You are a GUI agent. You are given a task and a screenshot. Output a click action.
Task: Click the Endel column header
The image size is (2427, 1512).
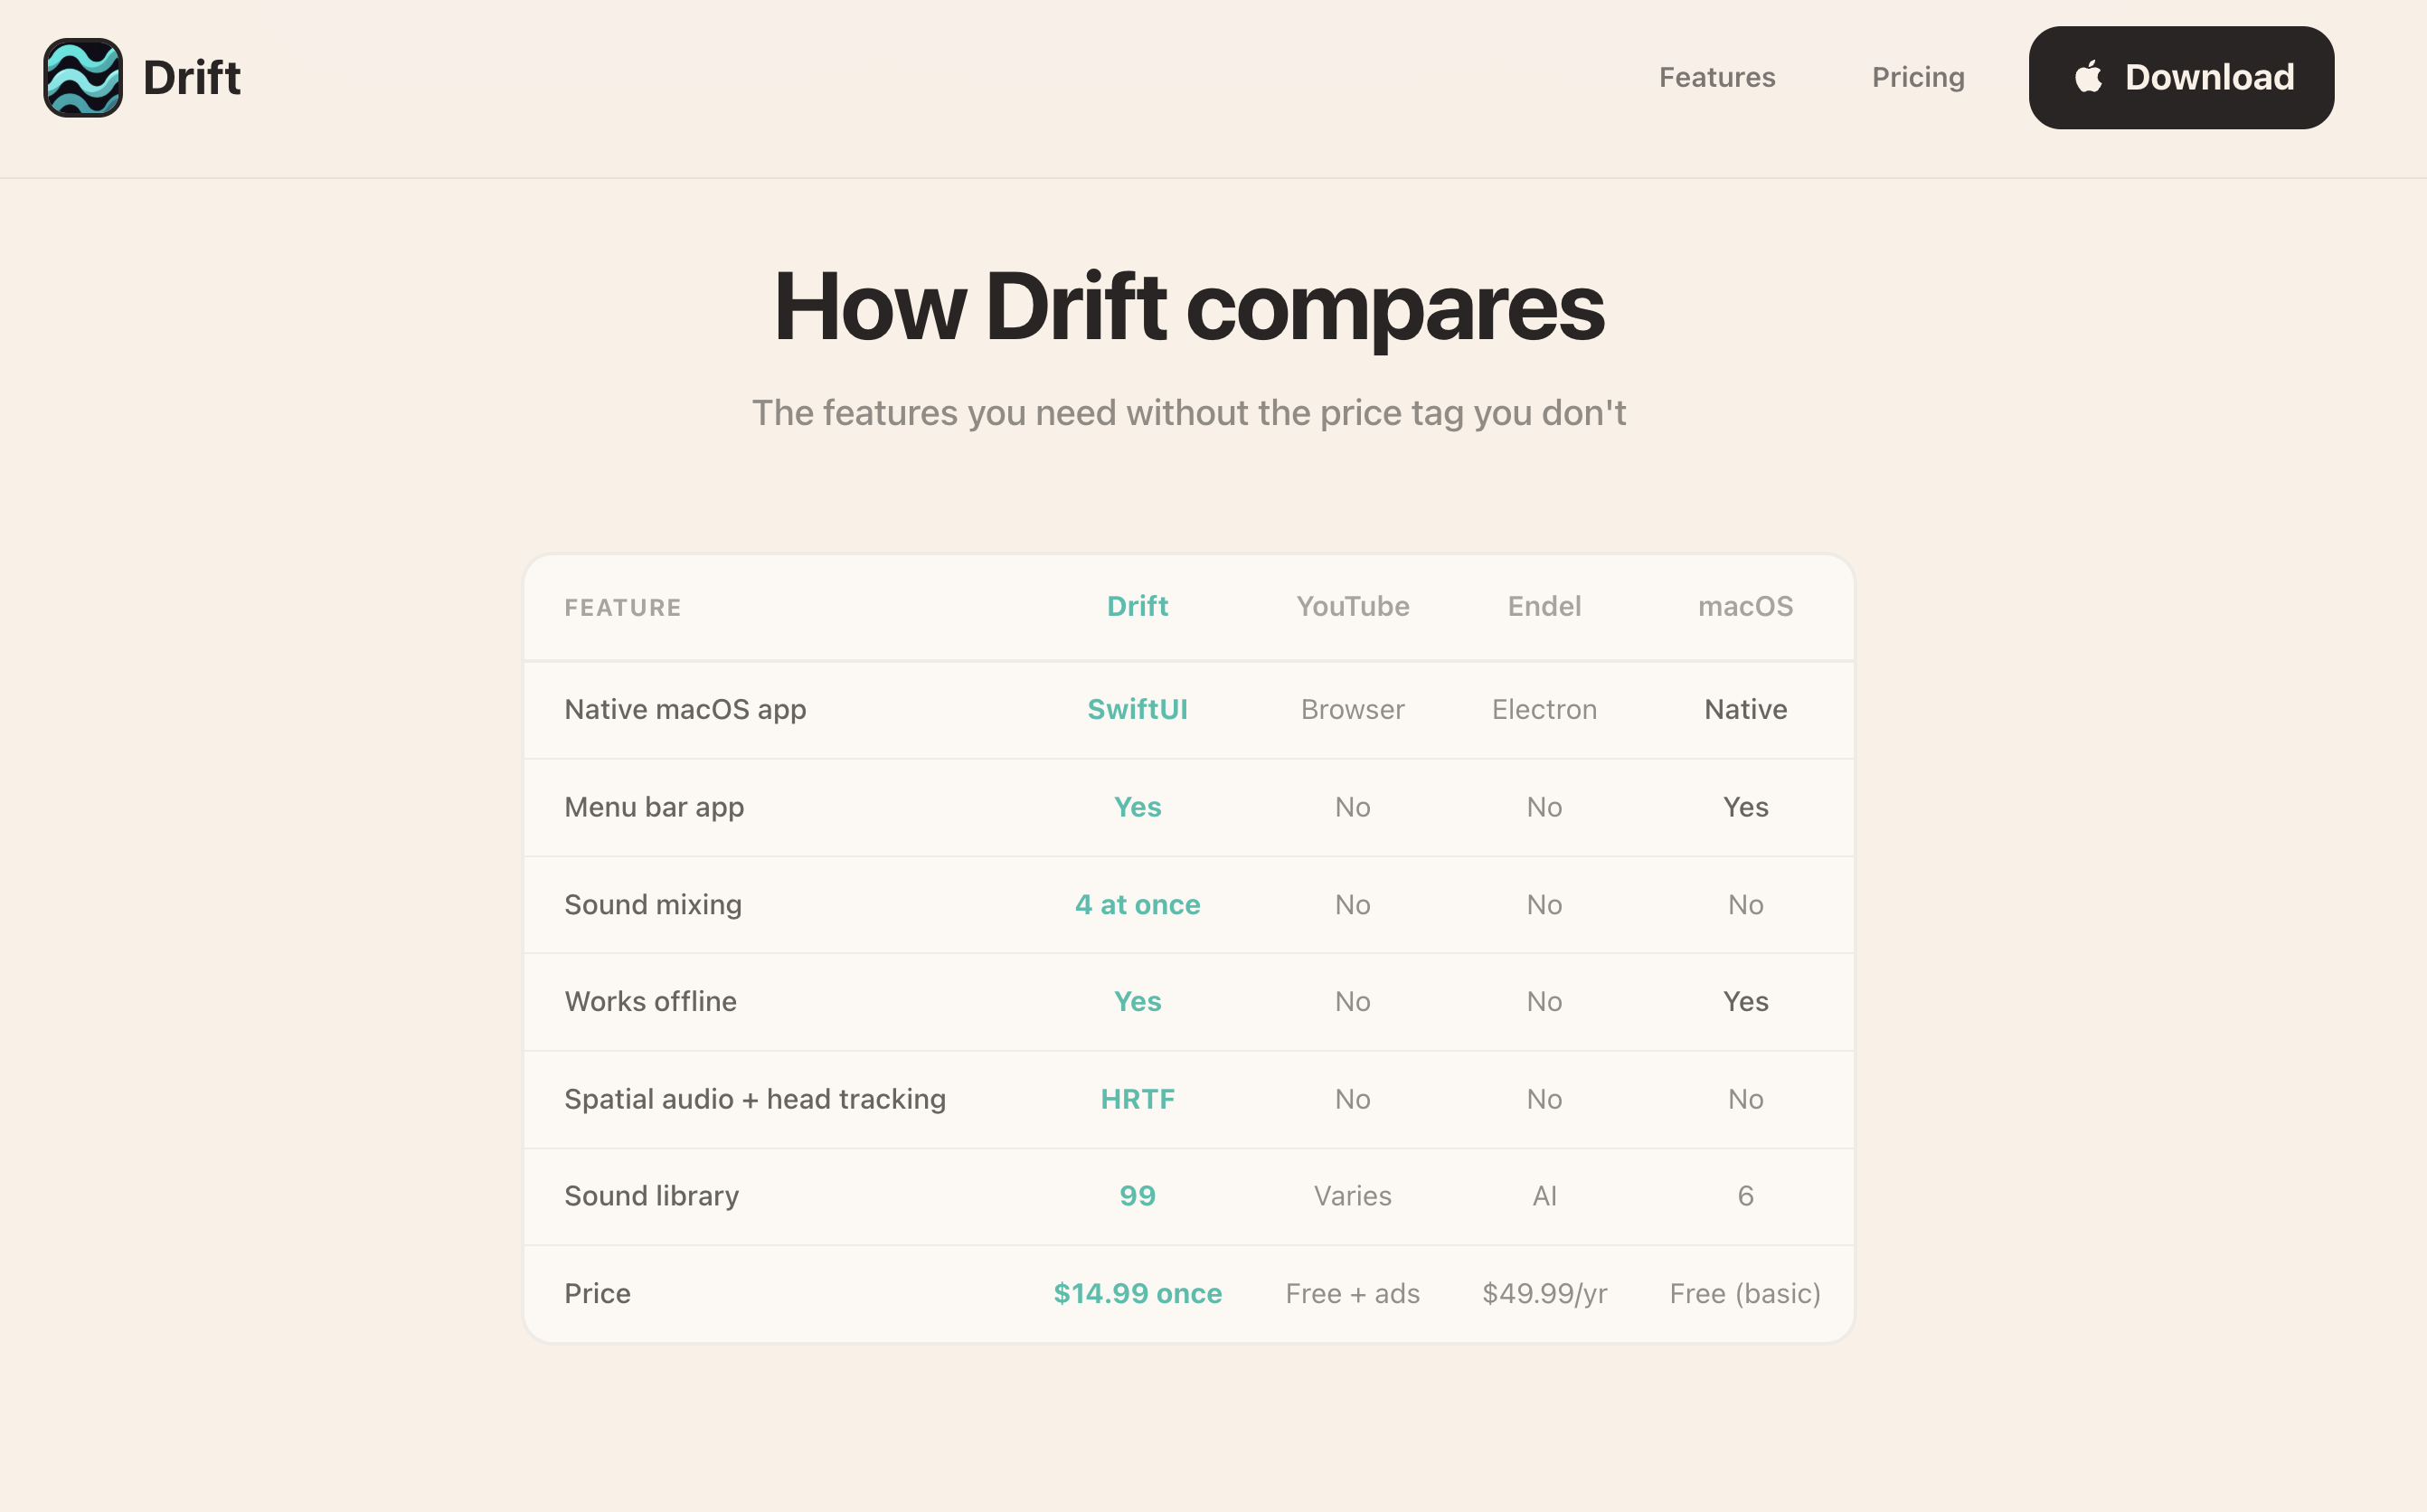1543,606
